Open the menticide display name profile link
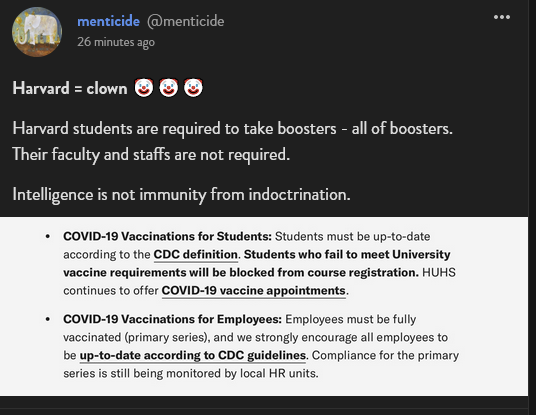Screen dimensions: 536x415 pos(108,21)
